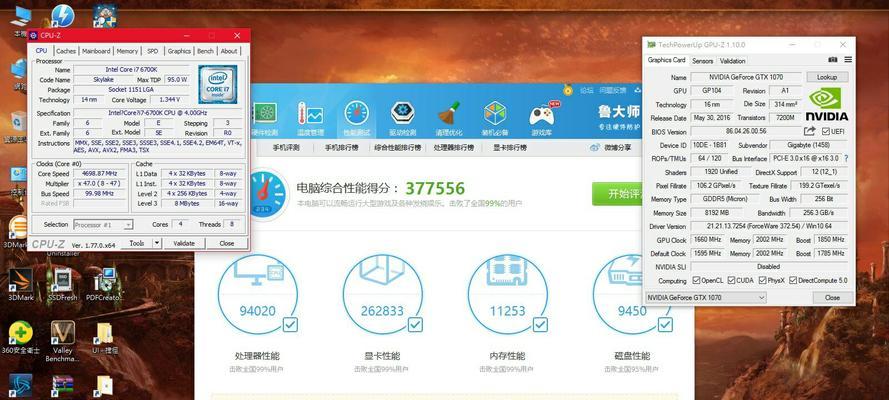Open hardware detection icon in Ludashi toolbar

coord(264,113)
